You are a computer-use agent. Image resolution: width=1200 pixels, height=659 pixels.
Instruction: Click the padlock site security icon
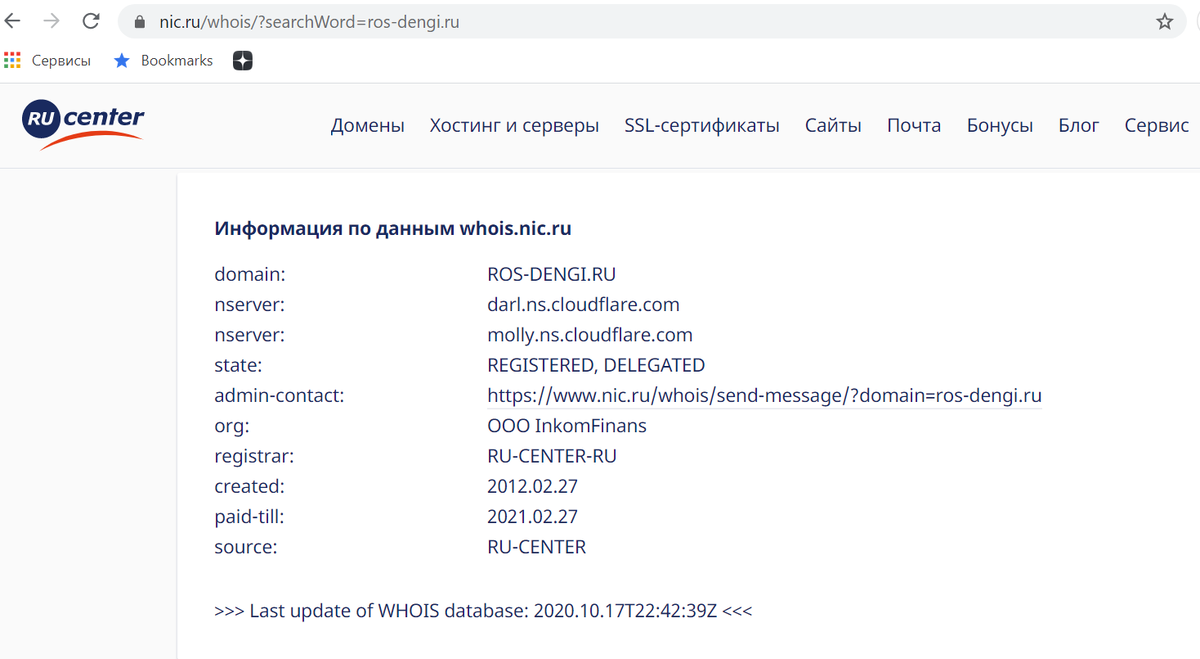pos(139,21)
